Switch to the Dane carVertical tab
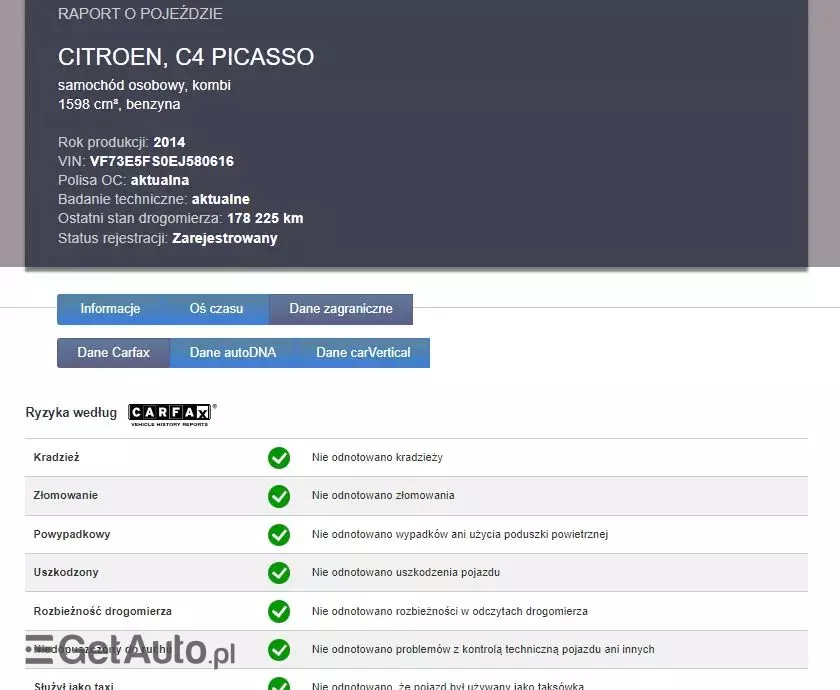 pos(364,352)
